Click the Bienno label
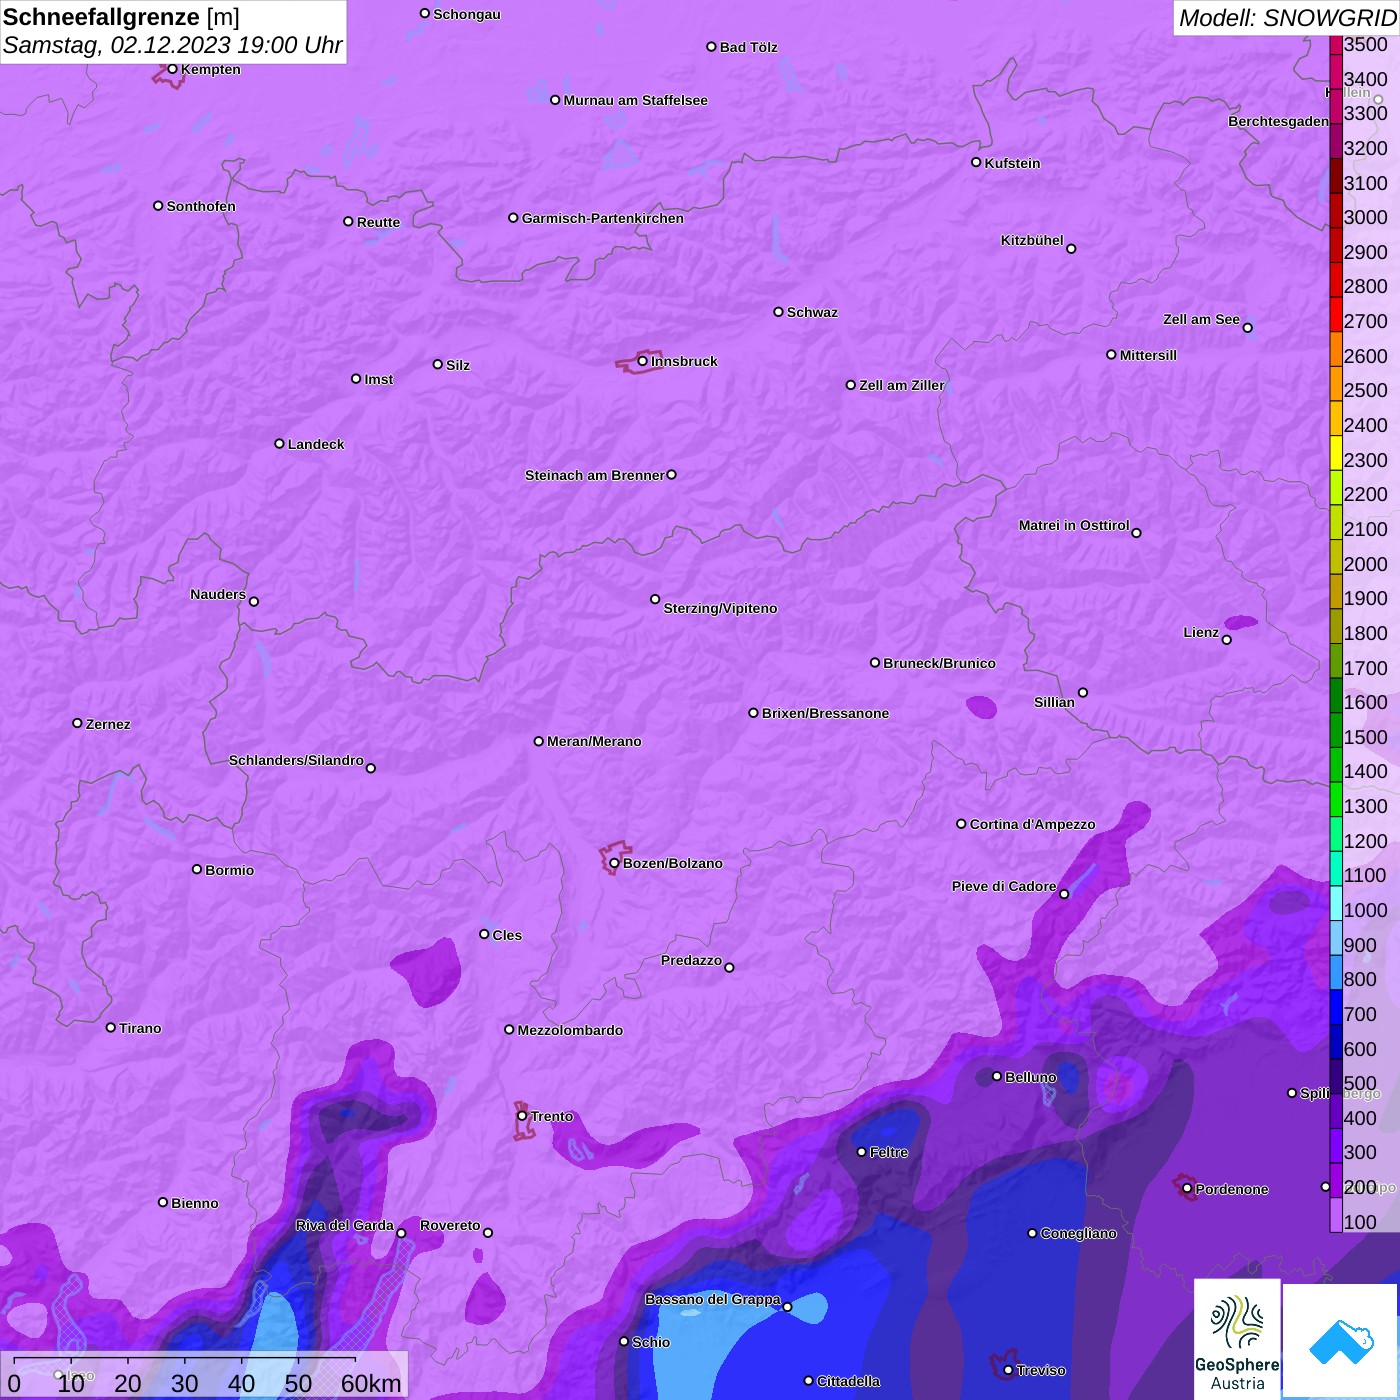The image size is (1400, 1400). tap(194, 1203)
